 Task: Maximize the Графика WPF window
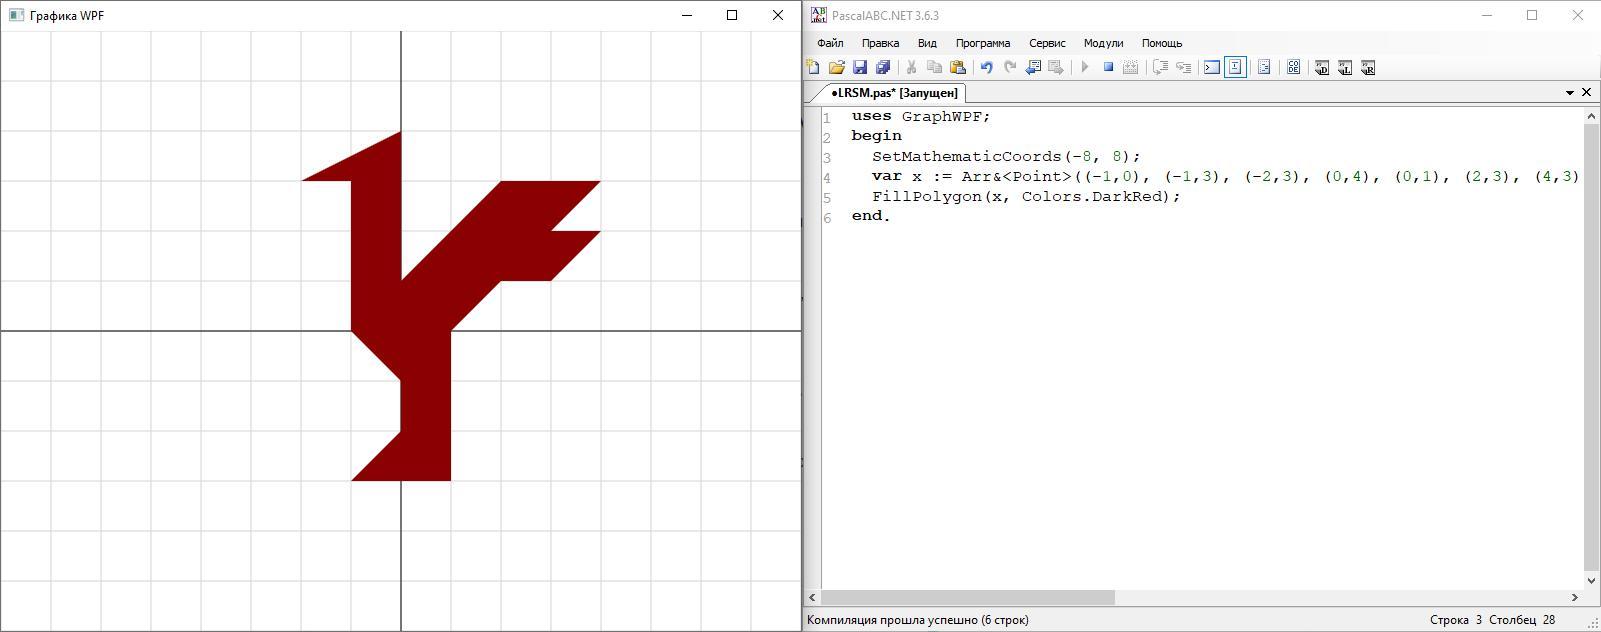point(732,15)
